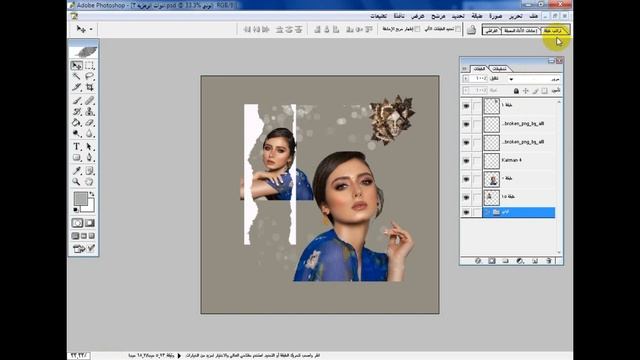640x360 pixels.
Task: Select the Eyedropper tool
Action: click(x=76, y=171)
